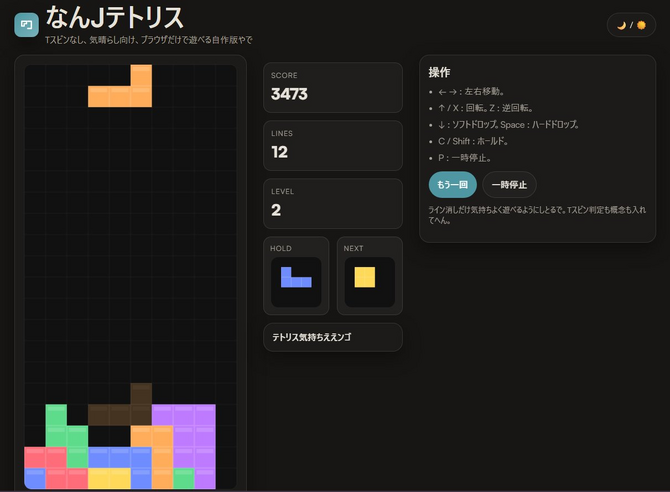This screenshot has height=492, width=670.
Task: Click the dark ghost piece preview
Action: (x=120, y=414)
